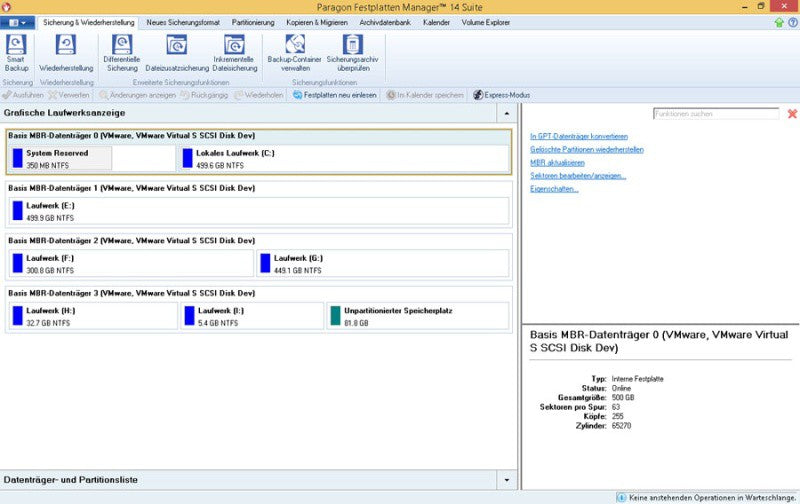The image size is (800, 504).
Task: Click the Funktionen suchen search field
Action: [x=716, y=114]
